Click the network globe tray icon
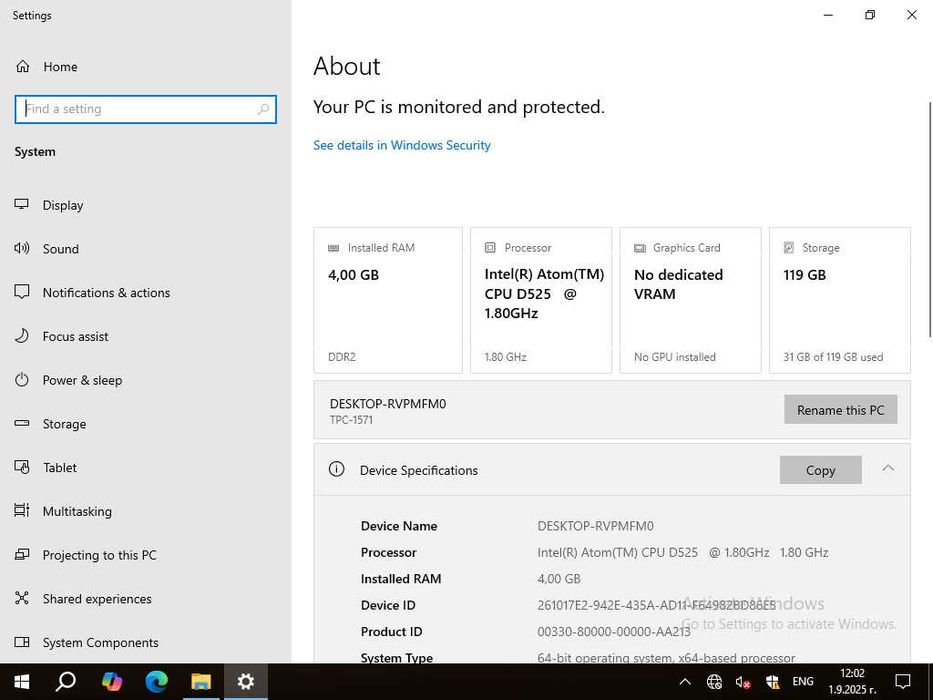Screen dimensions: 933x700 [x=715, y=682]
